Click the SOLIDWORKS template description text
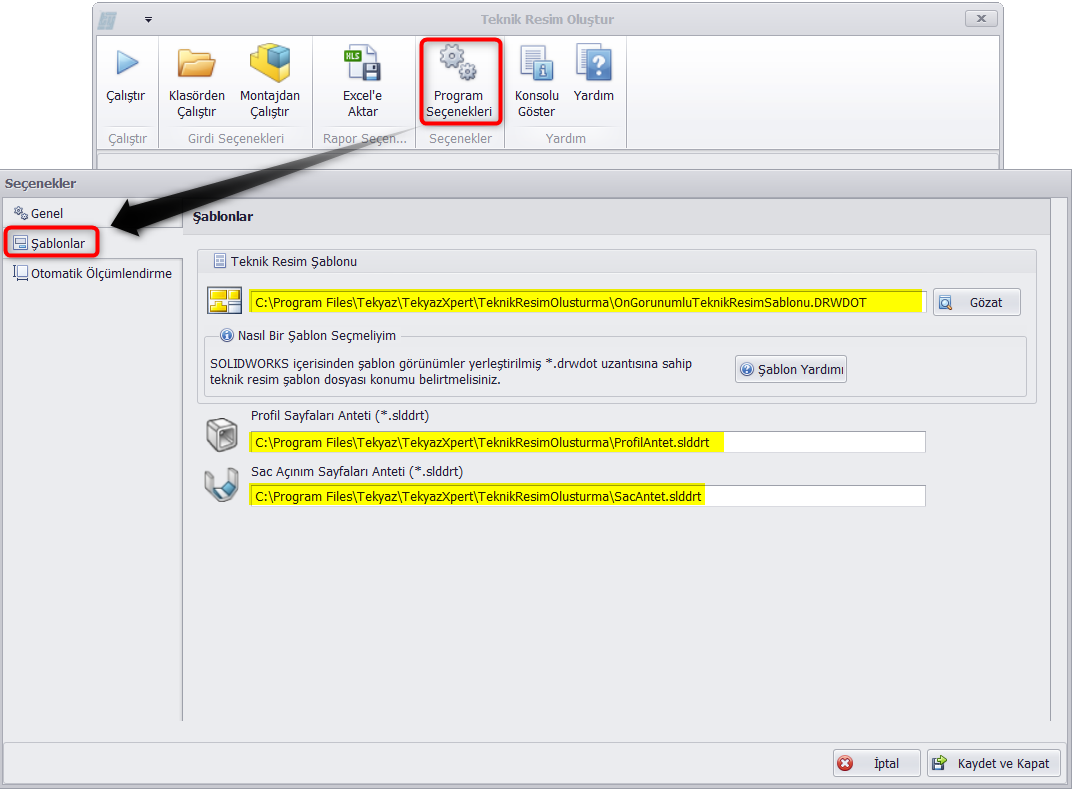 coord(451,372)
